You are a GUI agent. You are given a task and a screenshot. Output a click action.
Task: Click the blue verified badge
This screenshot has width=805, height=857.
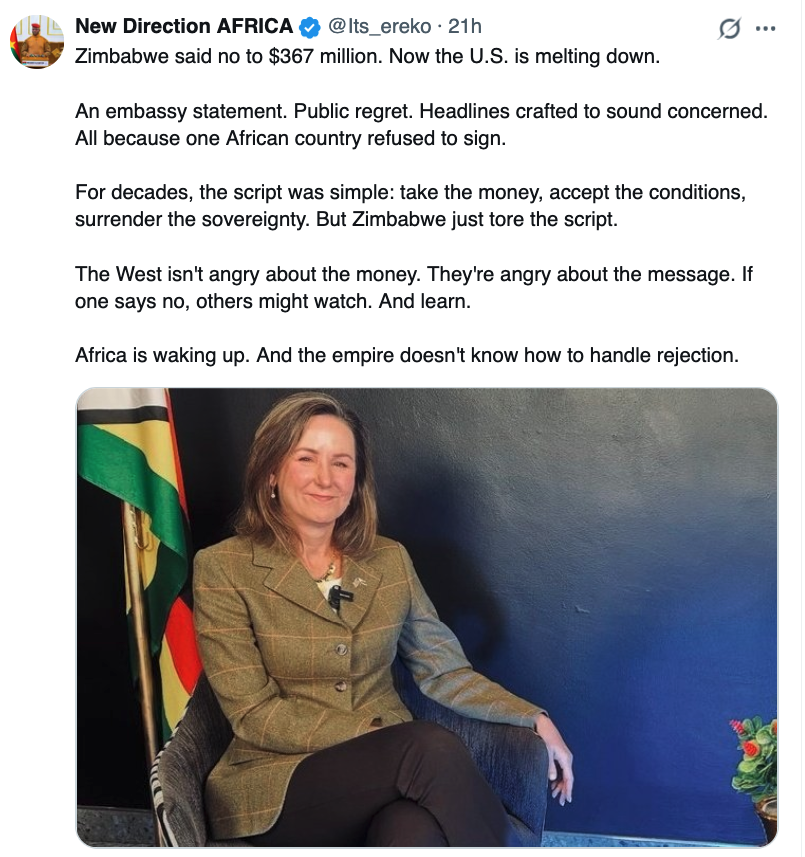309,27
